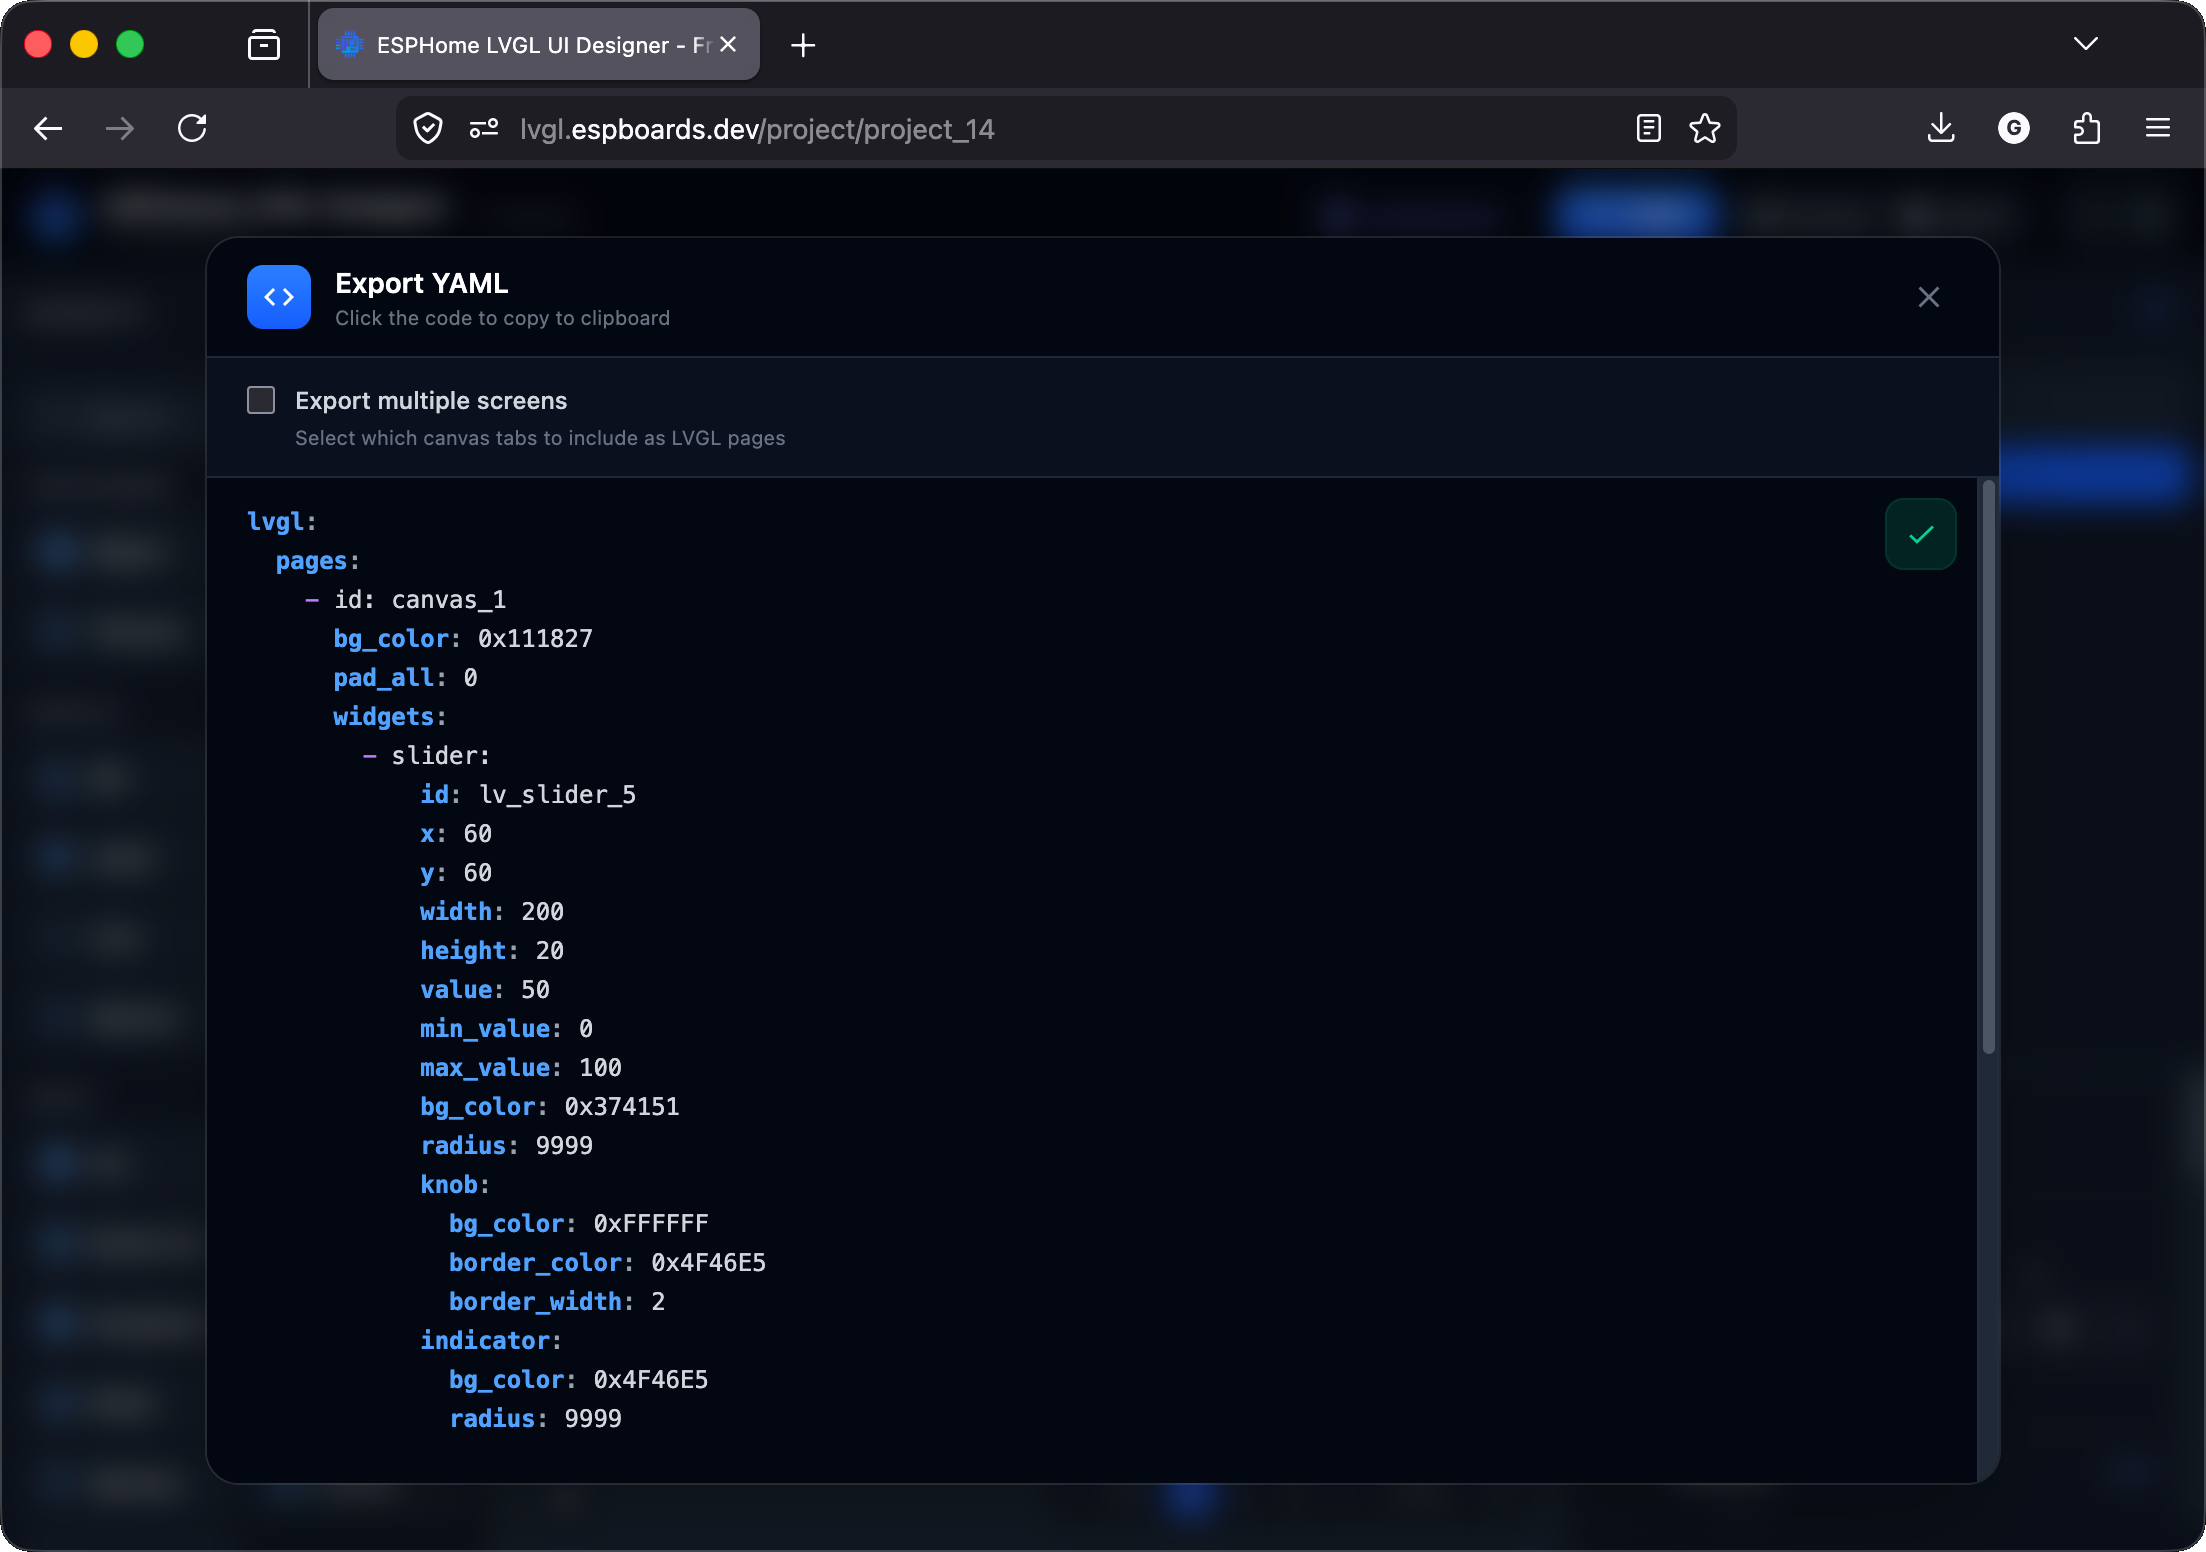
Task: Click the code scrollbar thumb
Action: (1988, 766)
